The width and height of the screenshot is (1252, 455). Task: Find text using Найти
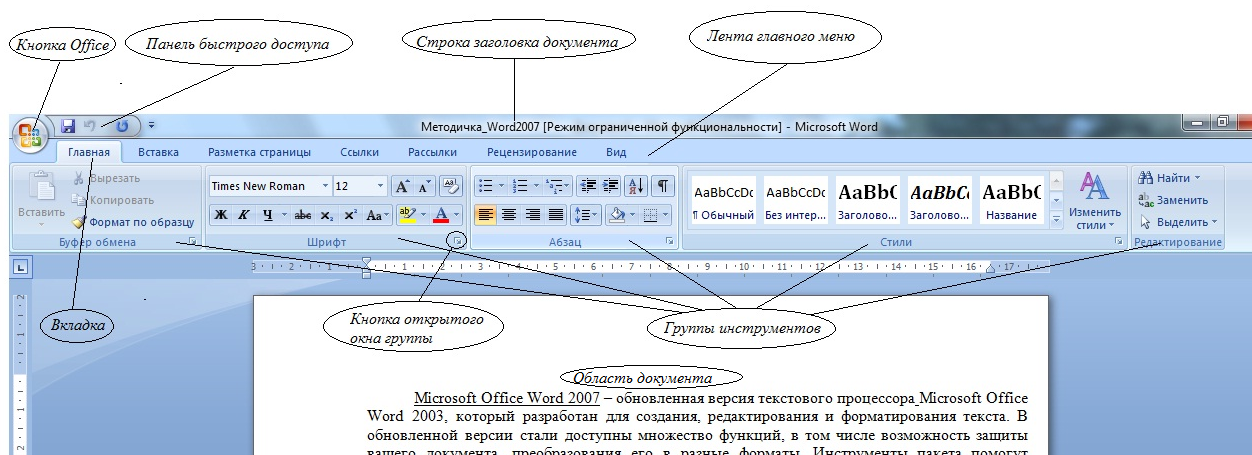tap(1169, 178)
